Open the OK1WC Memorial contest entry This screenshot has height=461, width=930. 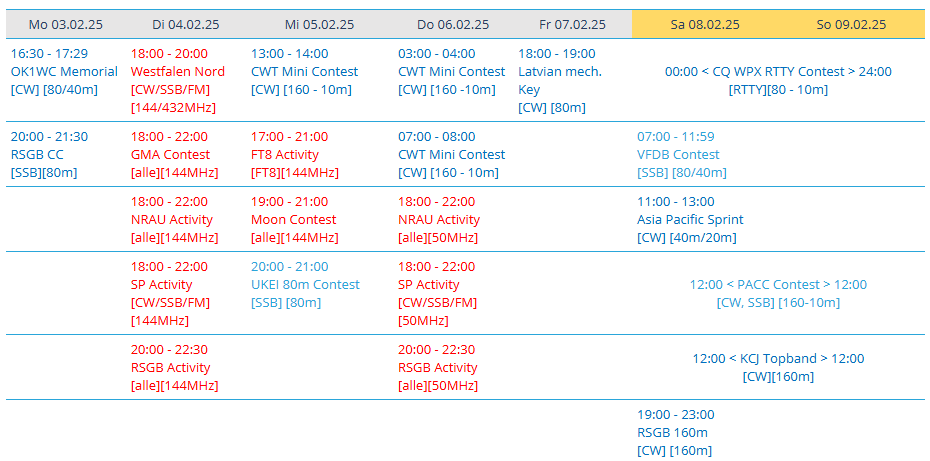click(64, 72)
